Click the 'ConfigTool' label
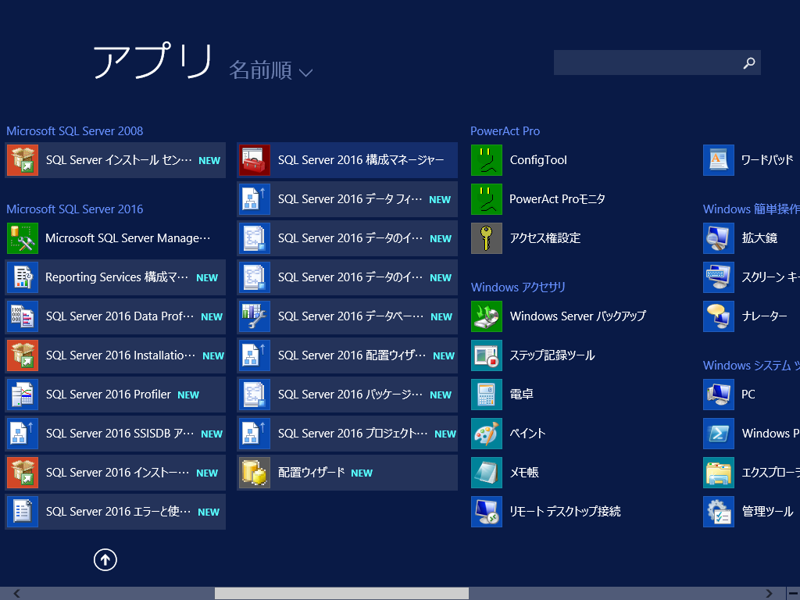Image resolution: width=800 pixels, height=600 pixels. tap(538, 160)
